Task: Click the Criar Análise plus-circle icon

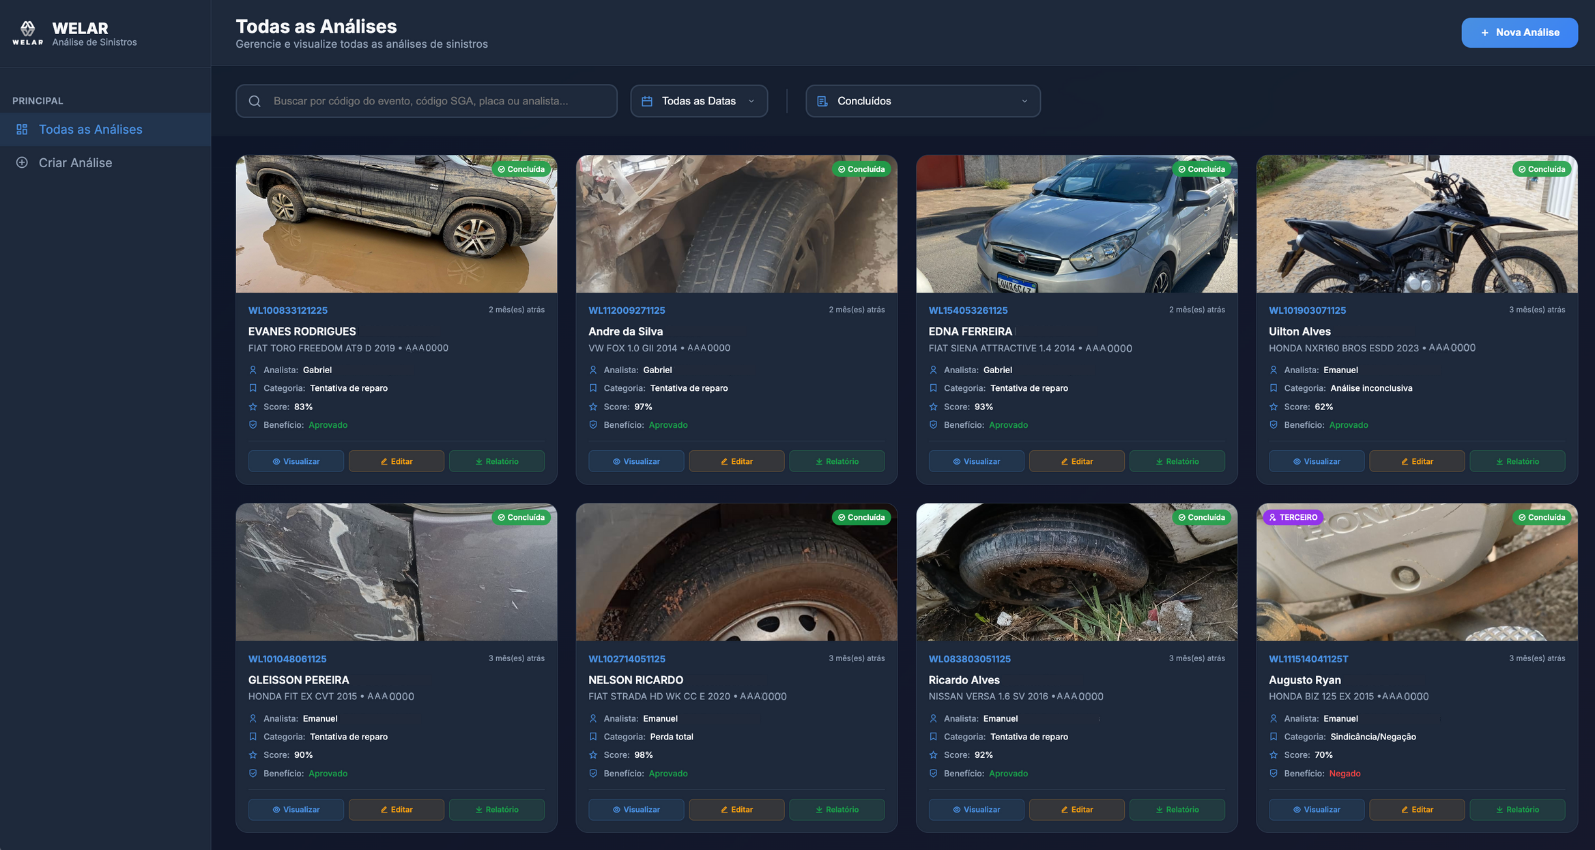Action: click(22, 163)
